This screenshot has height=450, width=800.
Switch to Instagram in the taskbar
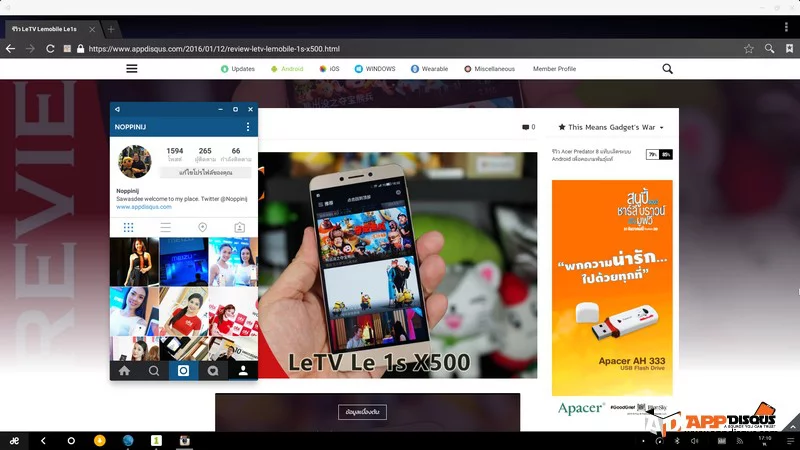[x=185, y=440]
